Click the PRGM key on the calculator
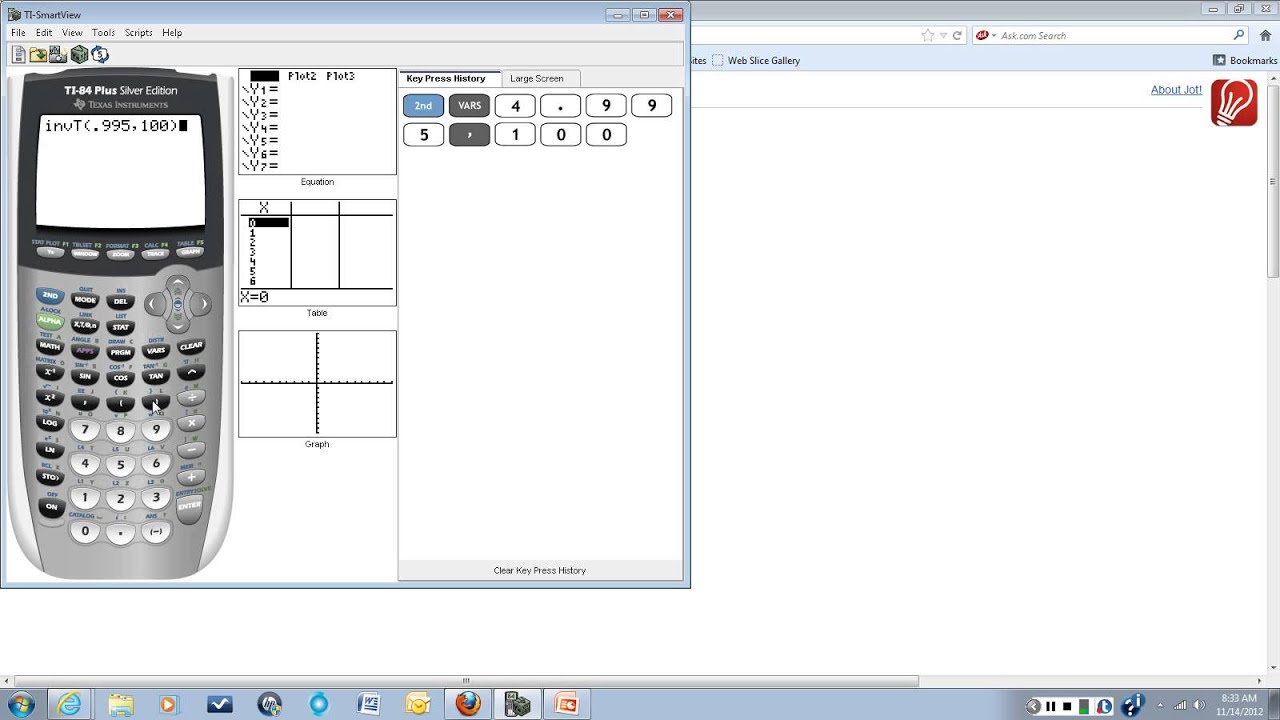 pyautogui.click(x=121, y=352)
